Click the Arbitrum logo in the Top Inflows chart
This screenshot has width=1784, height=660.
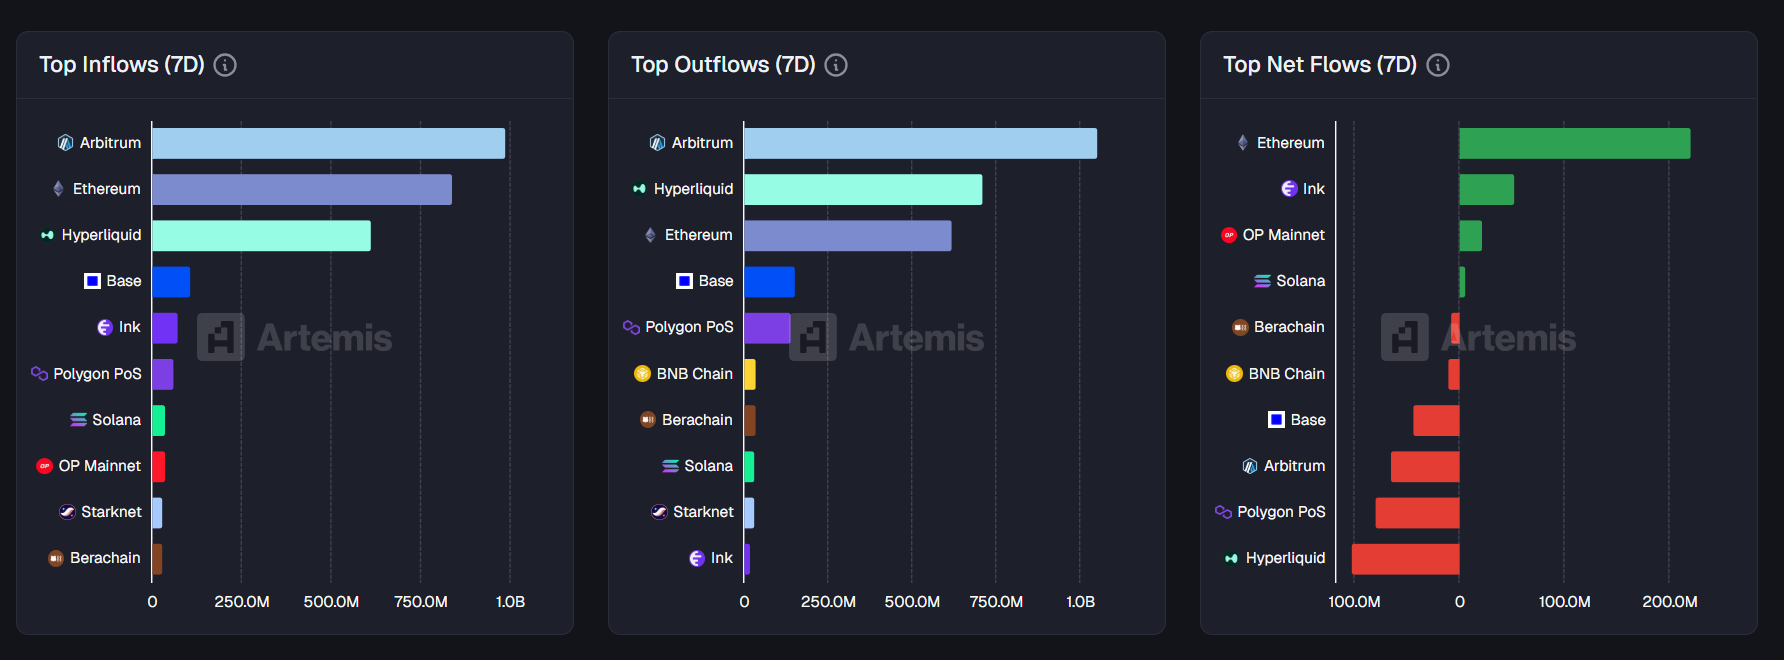(65, 143)
